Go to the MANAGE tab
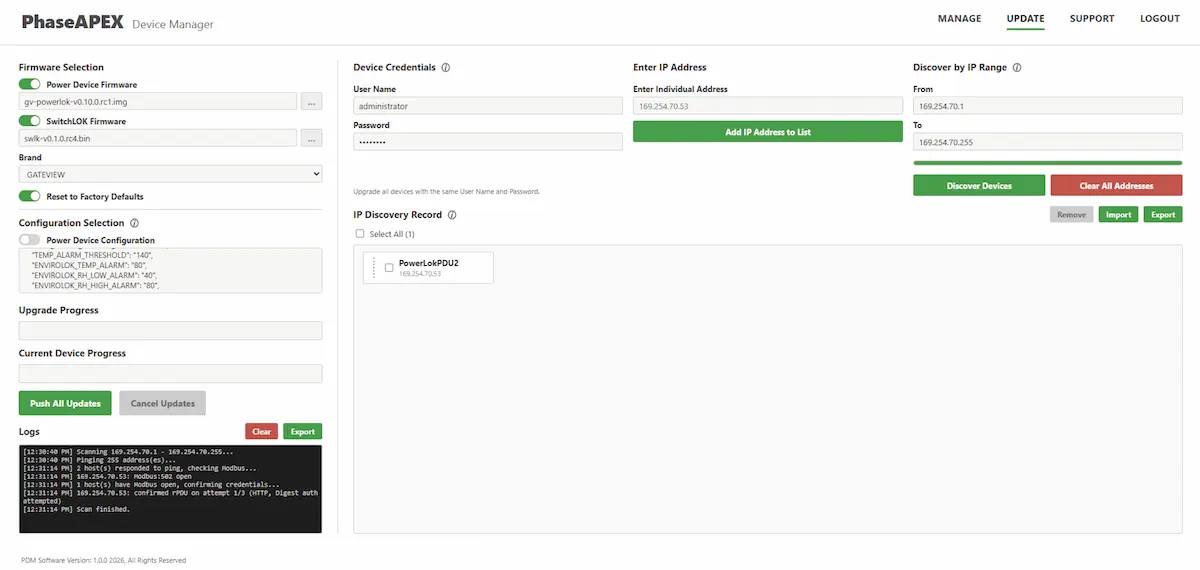Image resolution: width=1200 pixels, height=570 pixels. point(959,19)
